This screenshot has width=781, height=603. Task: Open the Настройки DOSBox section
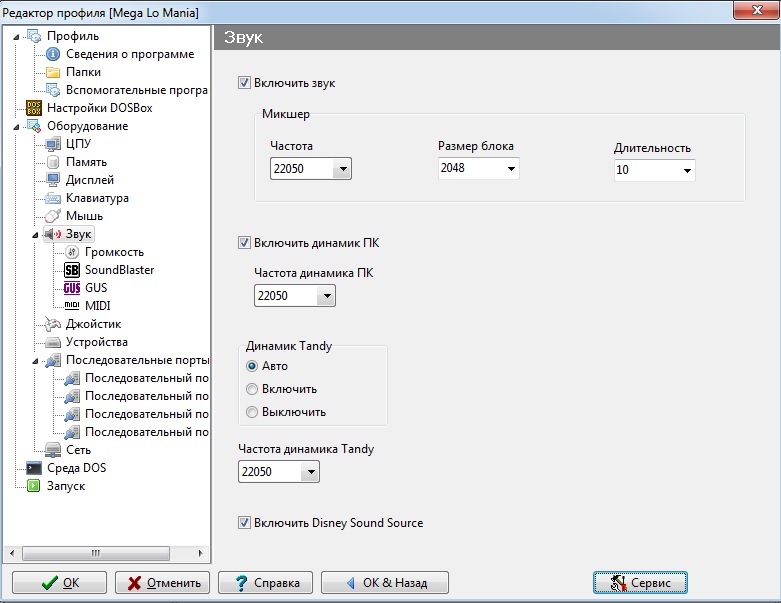pos(100,108)
